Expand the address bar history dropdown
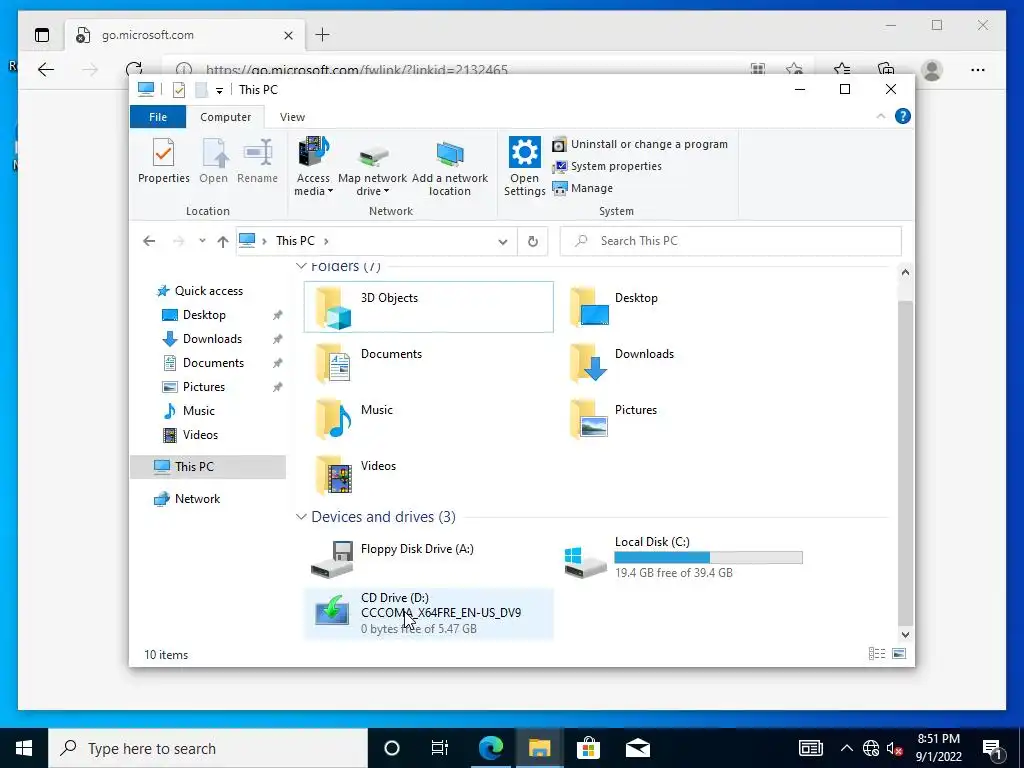Image resolution: width=1024 pixels, height=768 pixels. [502, 242]
